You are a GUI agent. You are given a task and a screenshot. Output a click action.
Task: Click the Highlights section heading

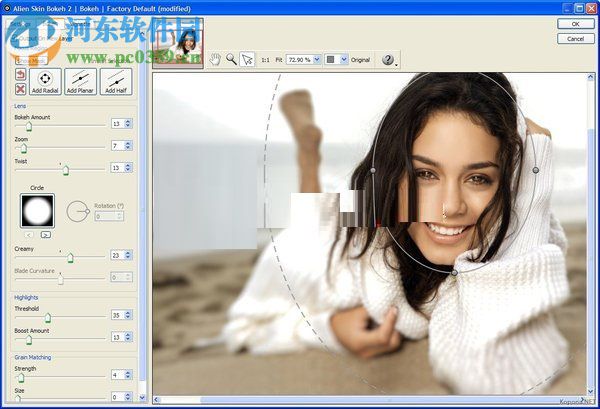(x=26, y=298)
